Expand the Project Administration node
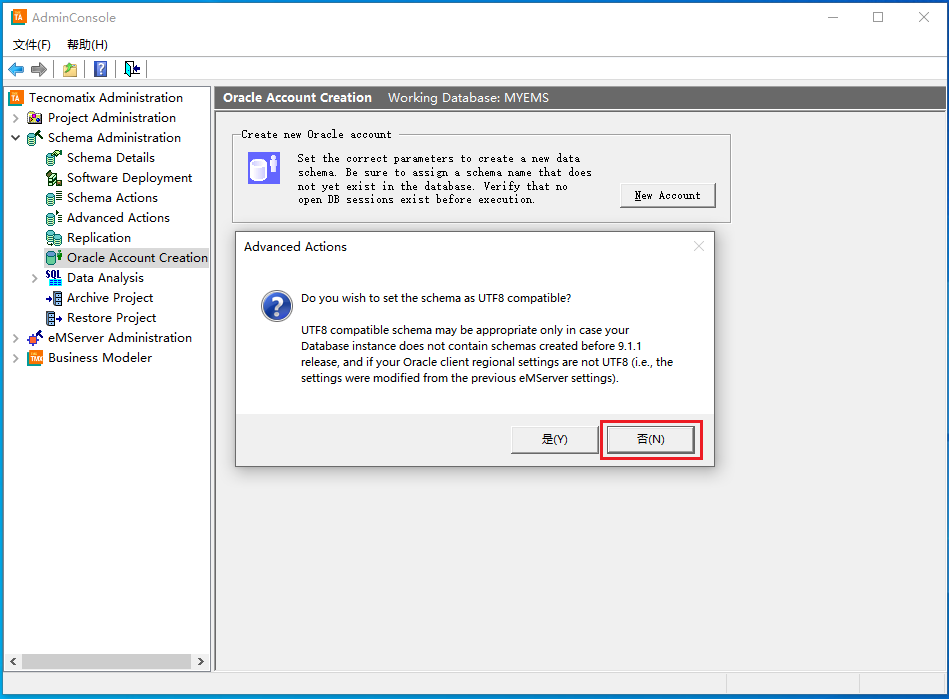The image size is (949, 699). [x=16, y=118]
